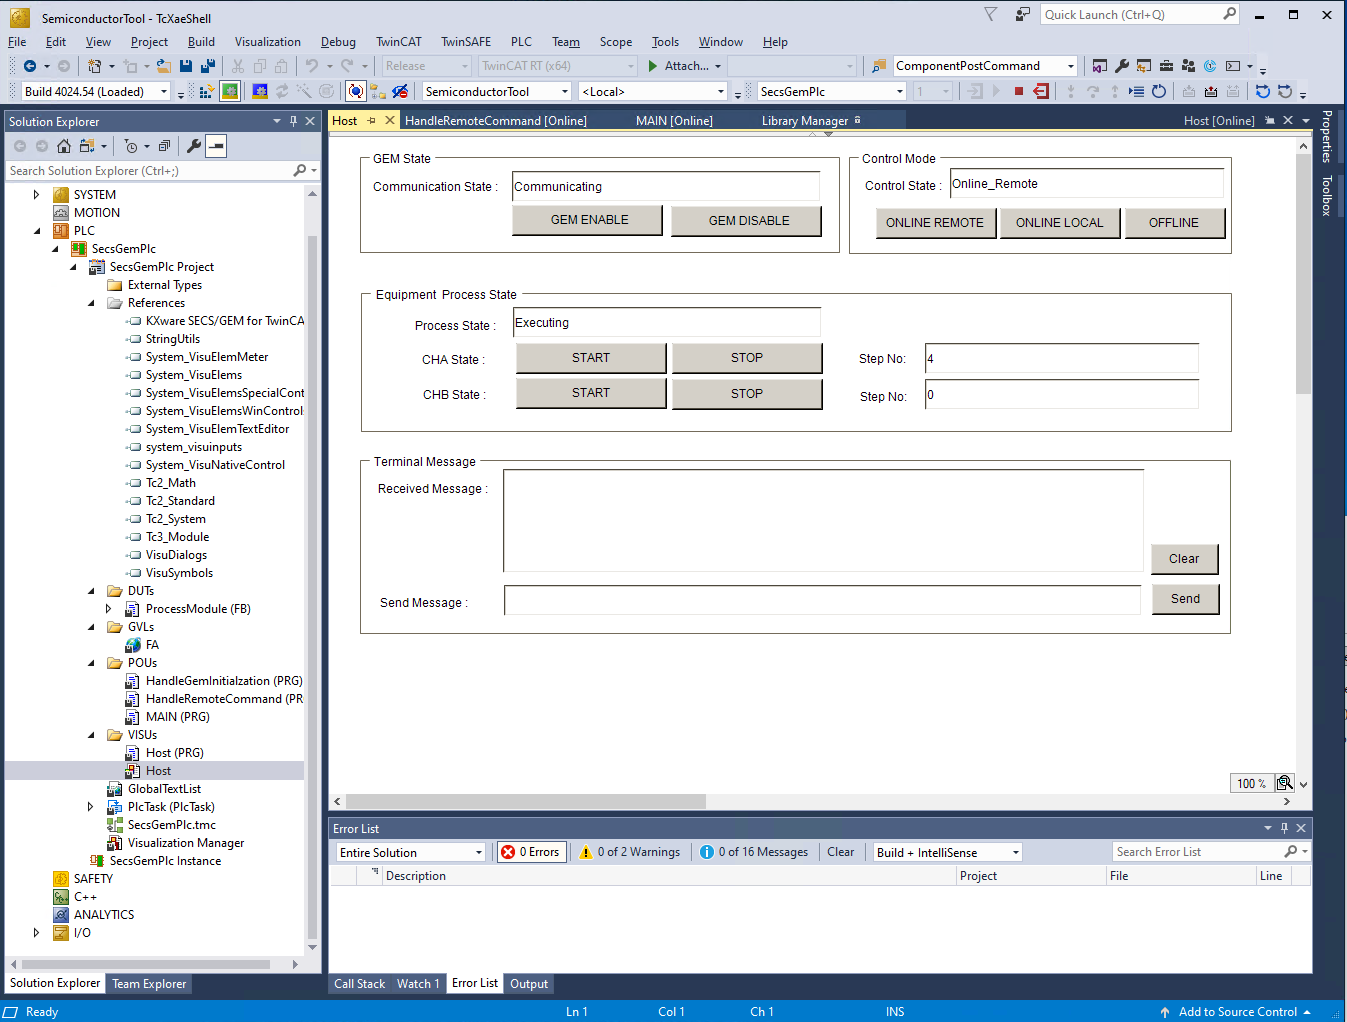This screenshot has height=1022, width=1347.
Task: Click the Activate Configuration icon
Action: (x=207, y=91)
